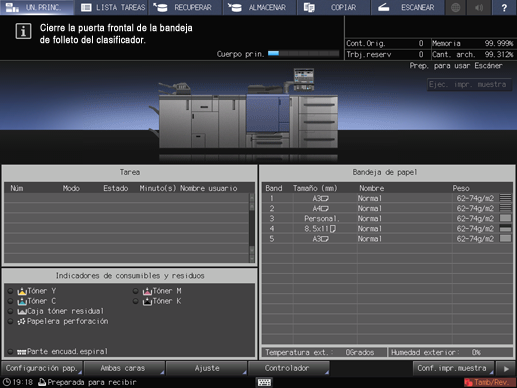
Task: Click the Controlador button
Action: pos(289,368)
